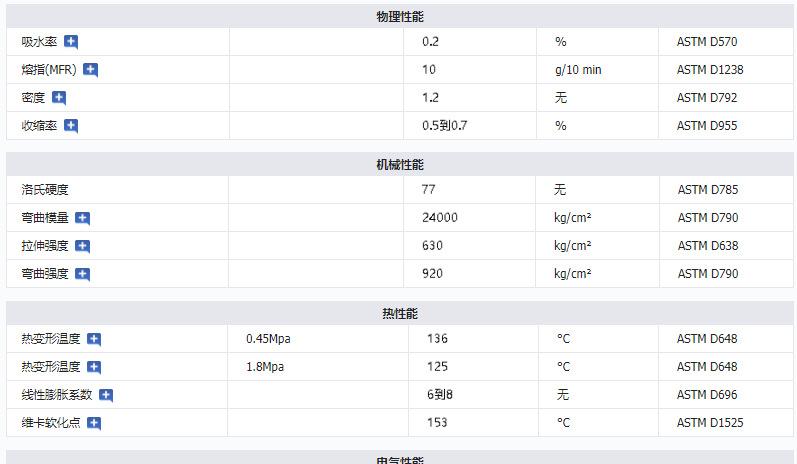The image size is (797, 464).
Task: Select the 机械性能 section header
Action: [x=399, y=165]
